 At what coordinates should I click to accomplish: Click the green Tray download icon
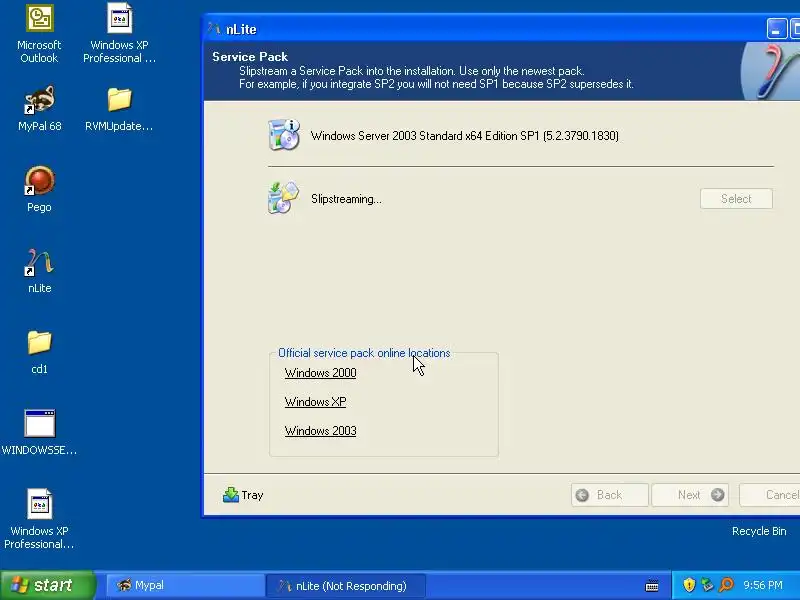[231, 494]
